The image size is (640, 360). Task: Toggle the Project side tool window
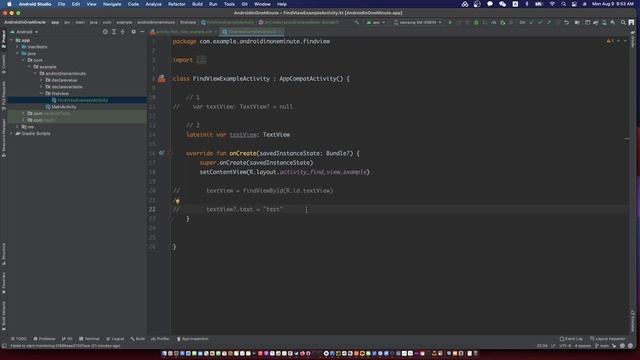coord(4,39)
